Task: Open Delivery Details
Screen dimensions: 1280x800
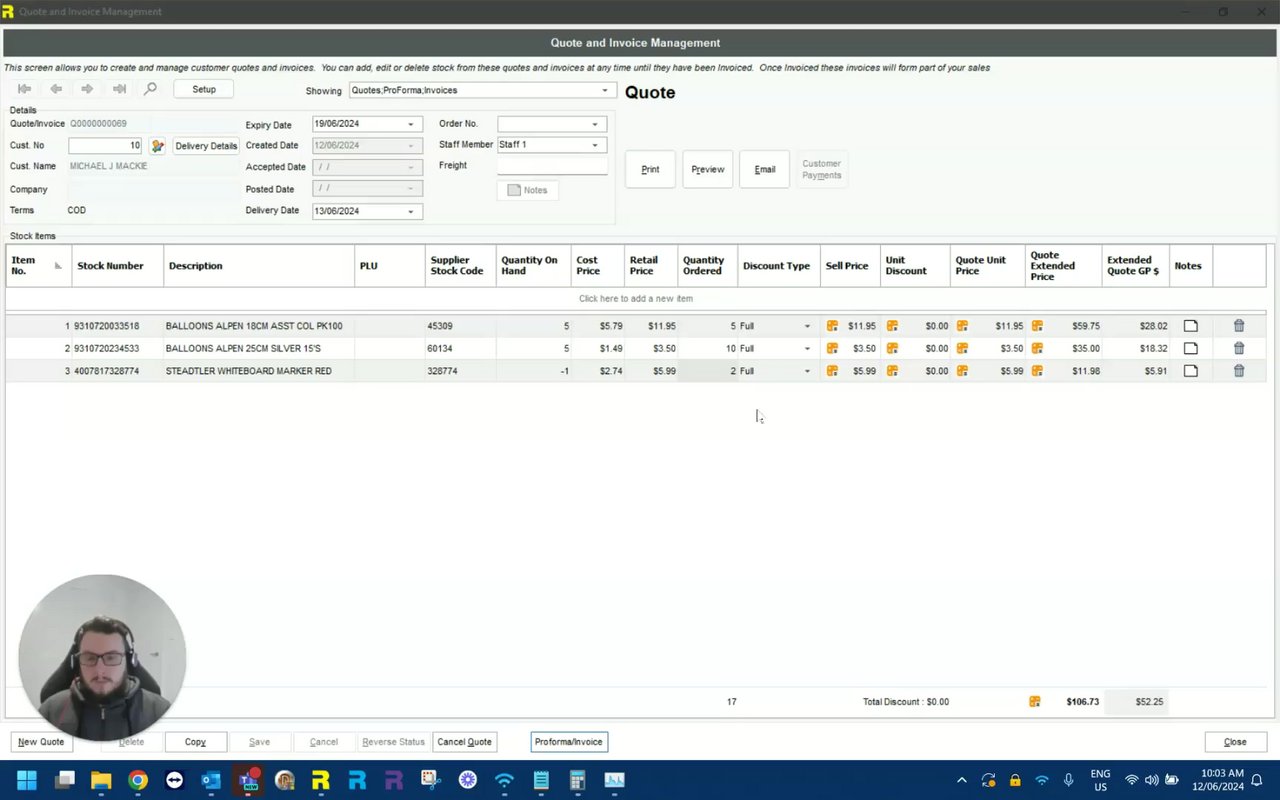Action: pos(206,146)
